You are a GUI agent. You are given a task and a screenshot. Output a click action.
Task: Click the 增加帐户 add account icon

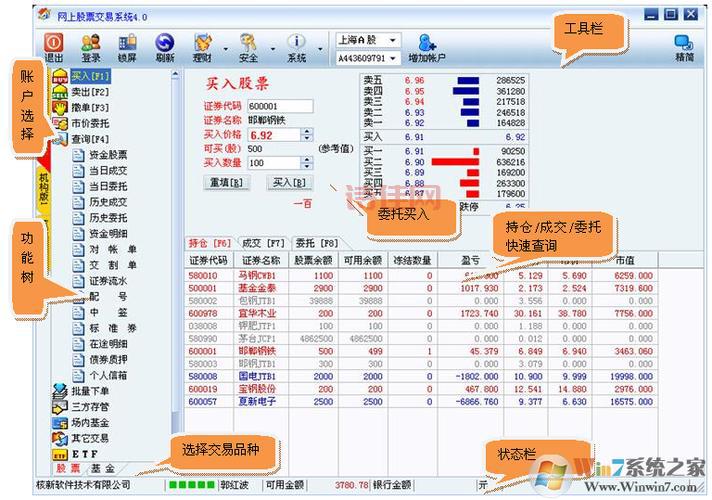[427, 47]
